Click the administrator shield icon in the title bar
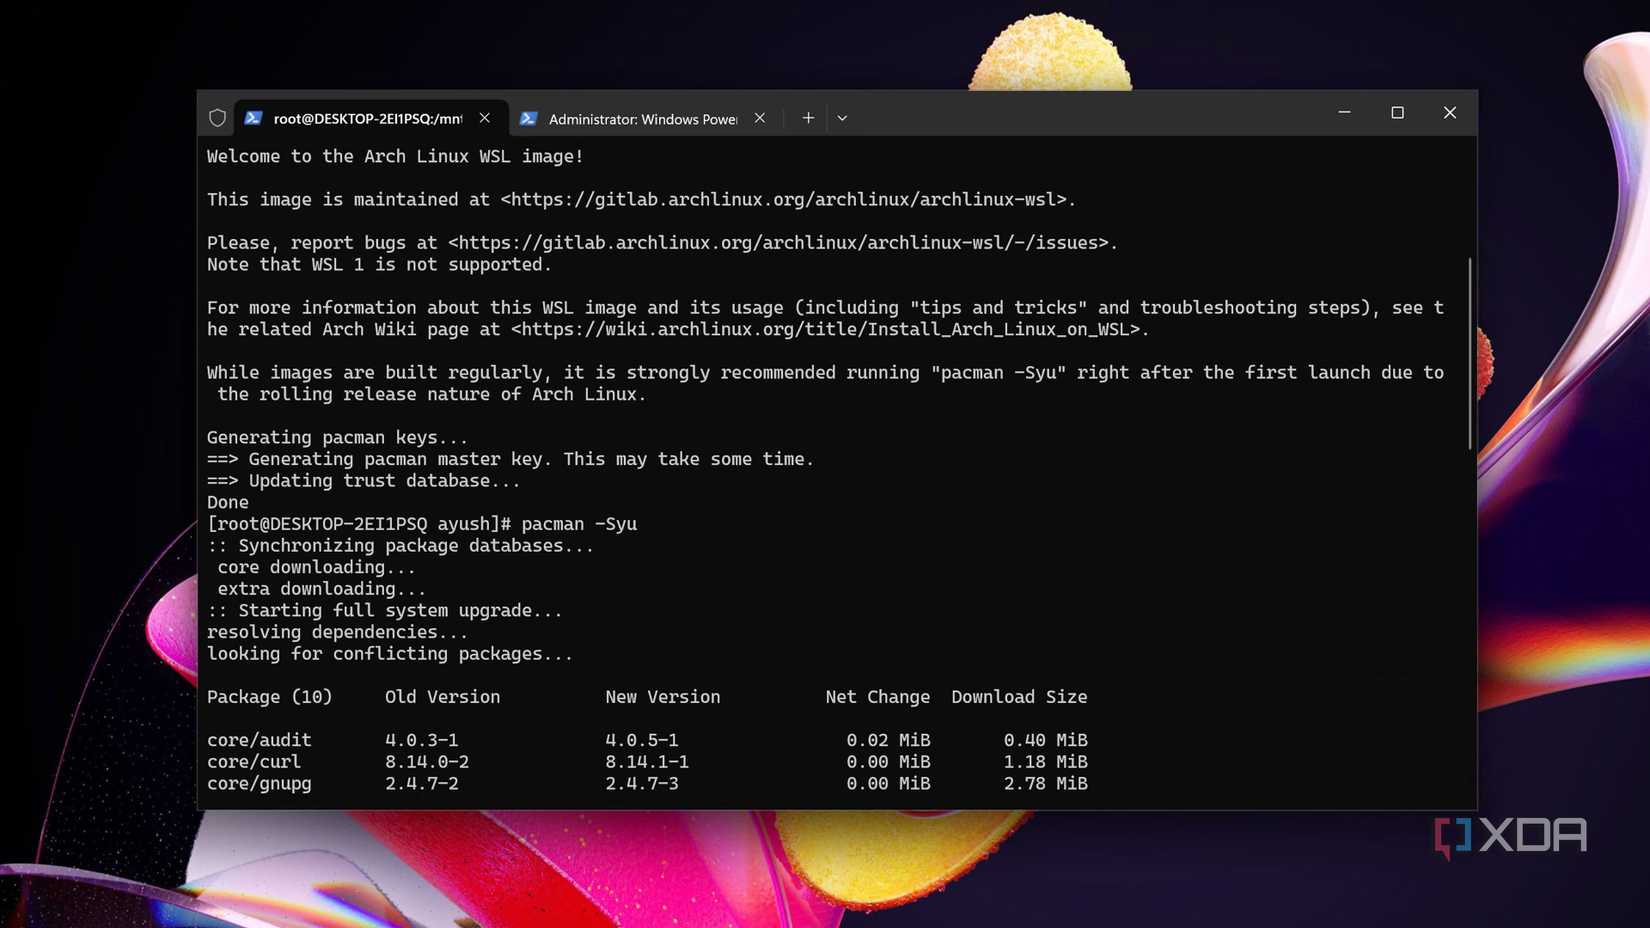Screen dimensions: 1650x928 pyautogui.click(x=217, y=117)
